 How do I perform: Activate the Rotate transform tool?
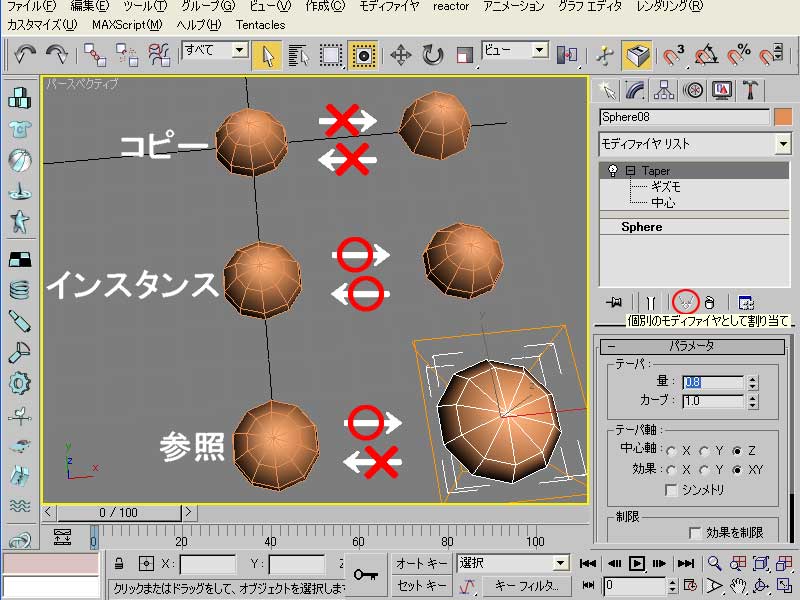(x=432, y=54)
